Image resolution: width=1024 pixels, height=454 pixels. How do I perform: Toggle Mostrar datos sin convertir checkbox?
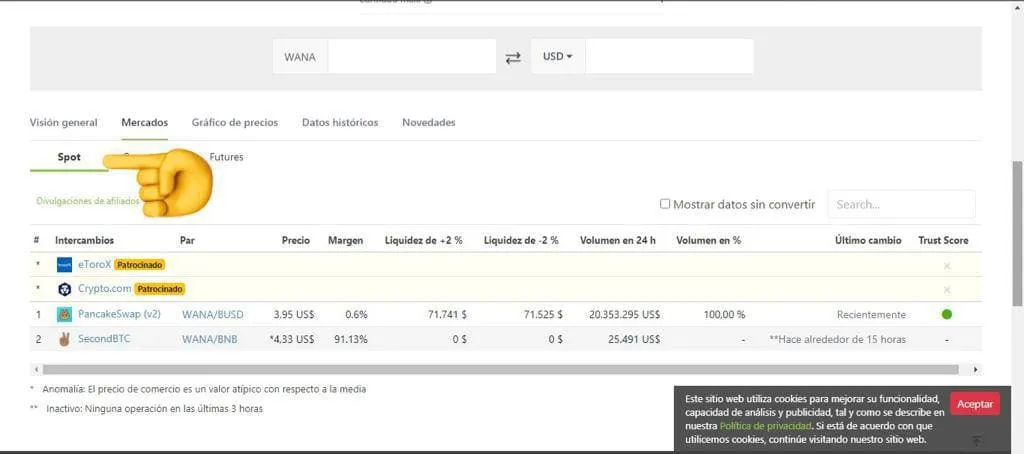(x=665, y=204)
